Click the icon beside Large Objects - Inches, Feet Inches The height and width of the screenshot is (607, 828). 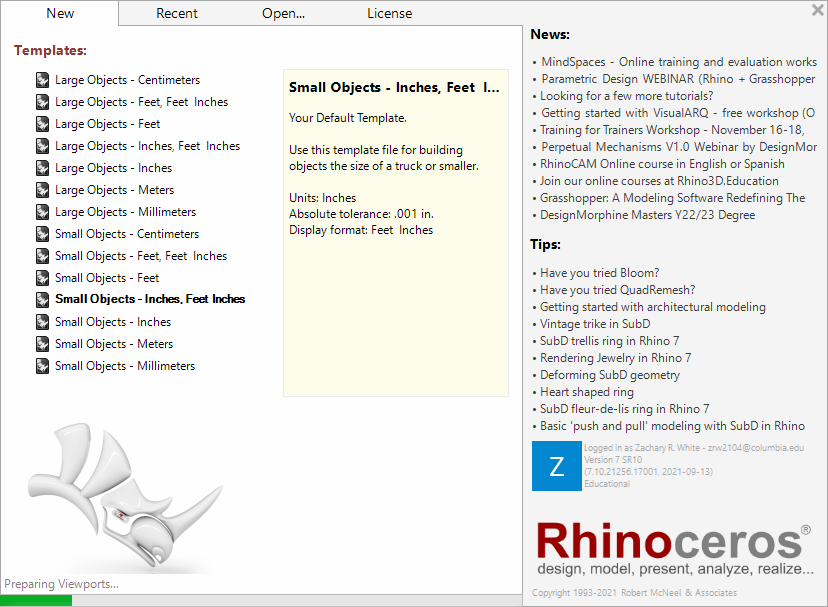coord(42,146)
